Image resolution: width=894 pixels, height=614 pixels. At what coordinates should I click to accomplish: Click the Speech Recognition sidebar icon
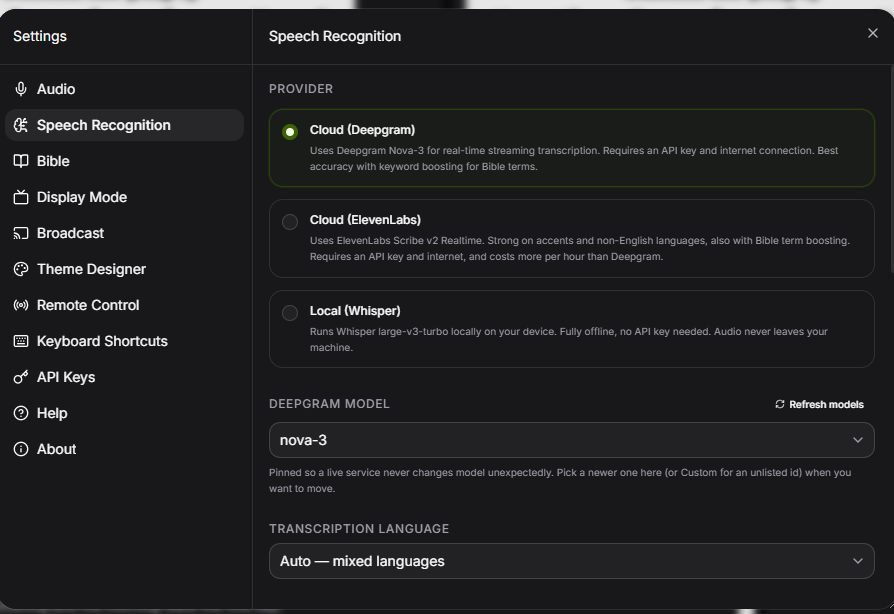[x=21, y=125]
